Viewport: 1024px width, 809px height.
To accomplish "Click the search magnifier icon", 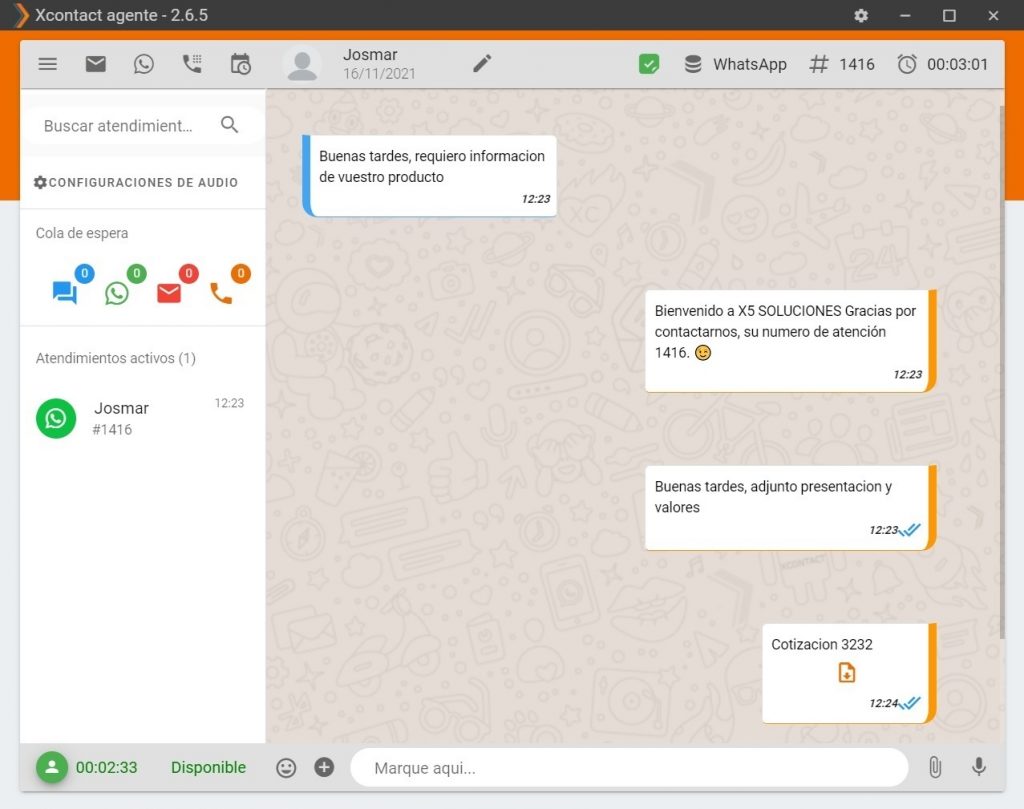I will point(229,125).
